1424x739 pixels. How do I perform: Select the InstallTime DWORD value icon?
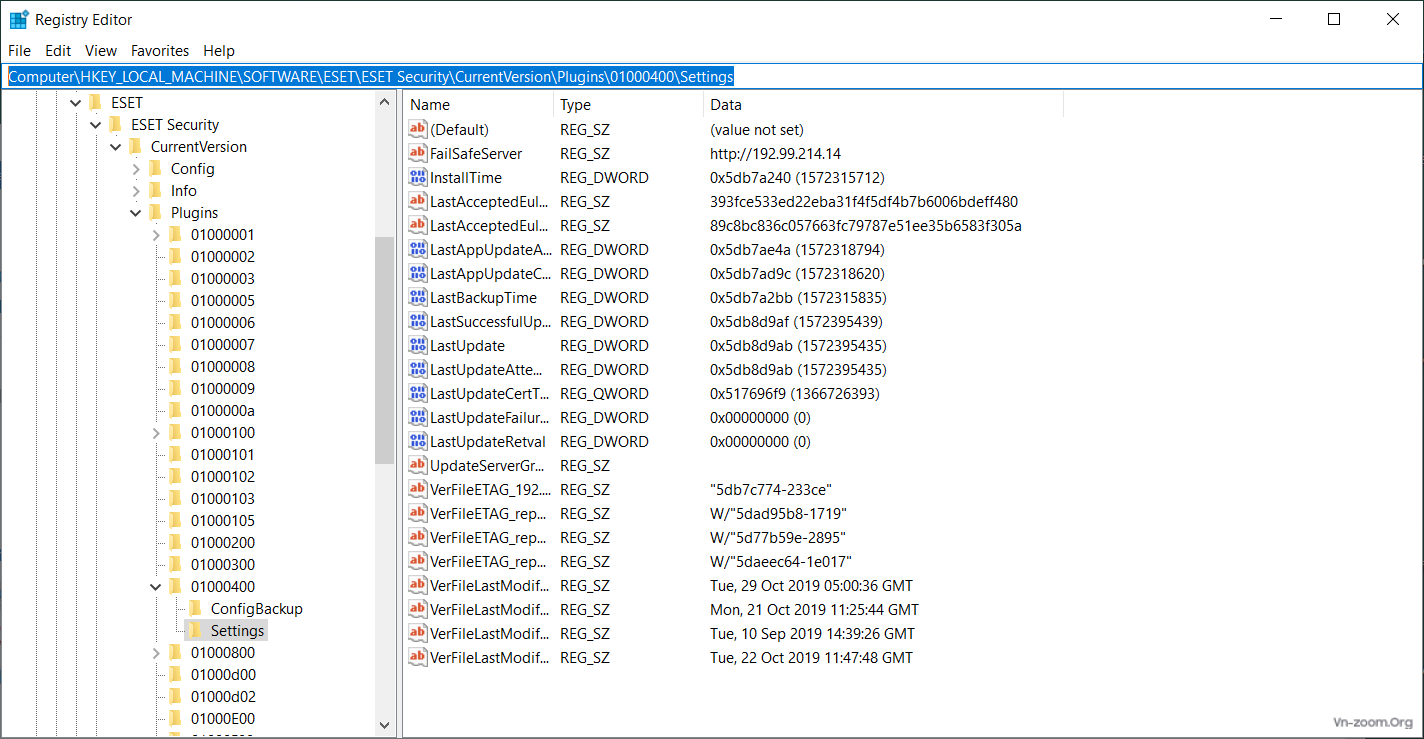418,178
